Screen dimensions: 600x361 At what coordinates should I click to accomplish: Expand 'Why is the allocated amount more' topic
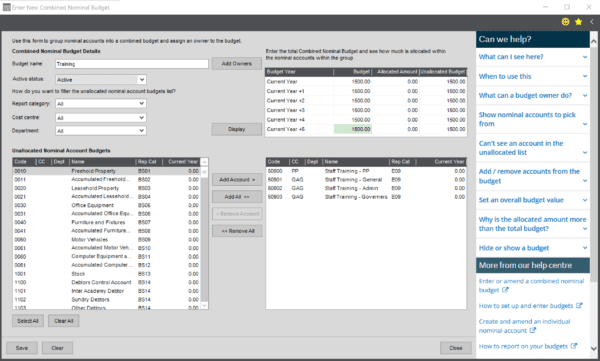[x=533, y=224]
